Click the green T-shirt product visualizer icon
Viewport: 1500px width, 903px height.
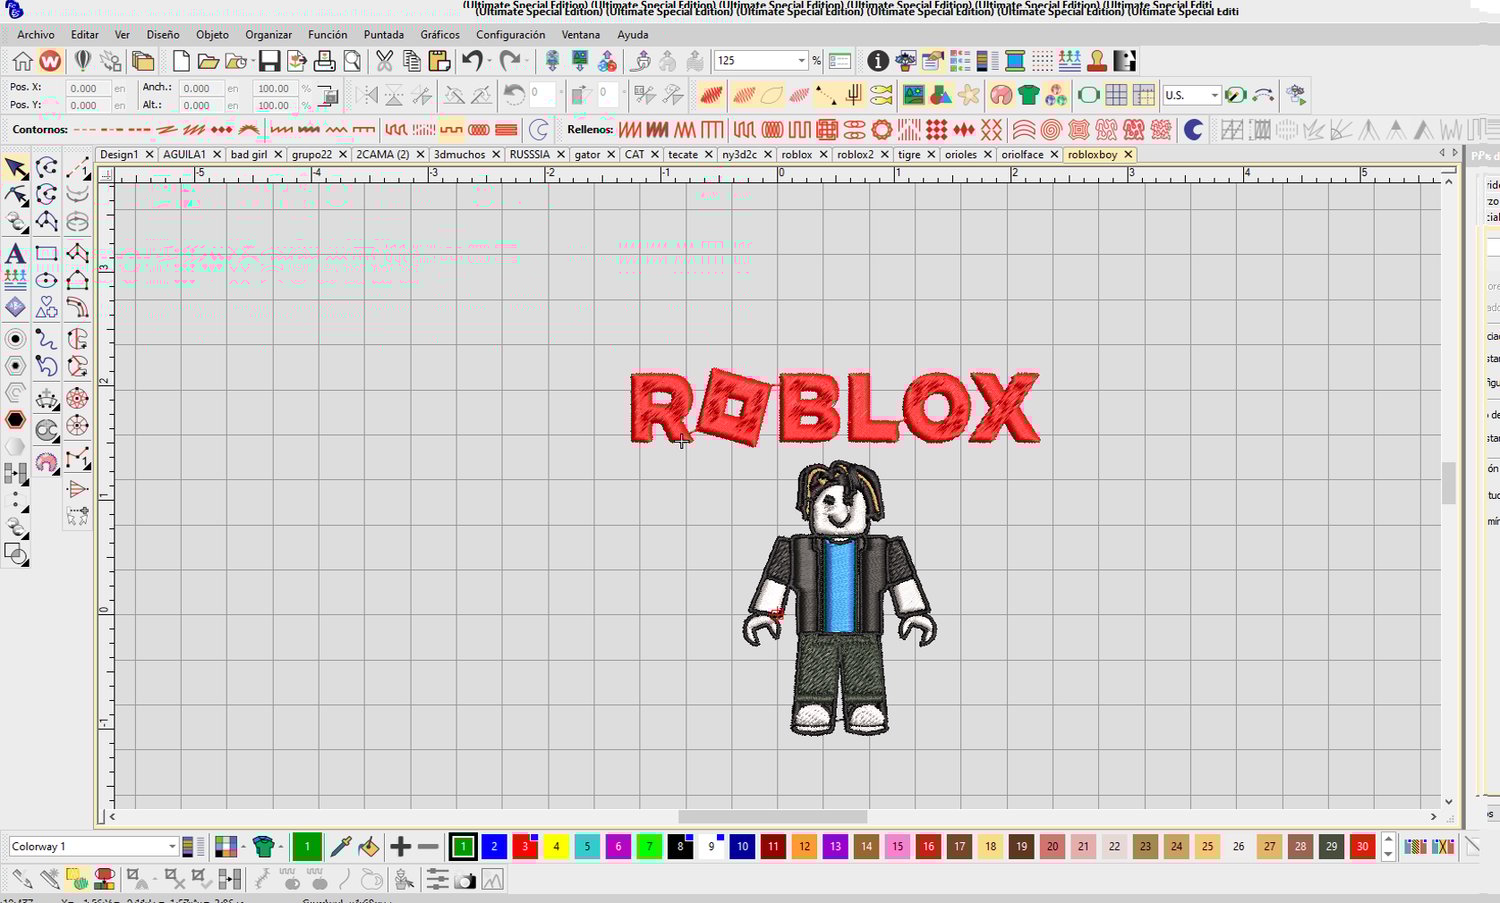point(1029,96)
